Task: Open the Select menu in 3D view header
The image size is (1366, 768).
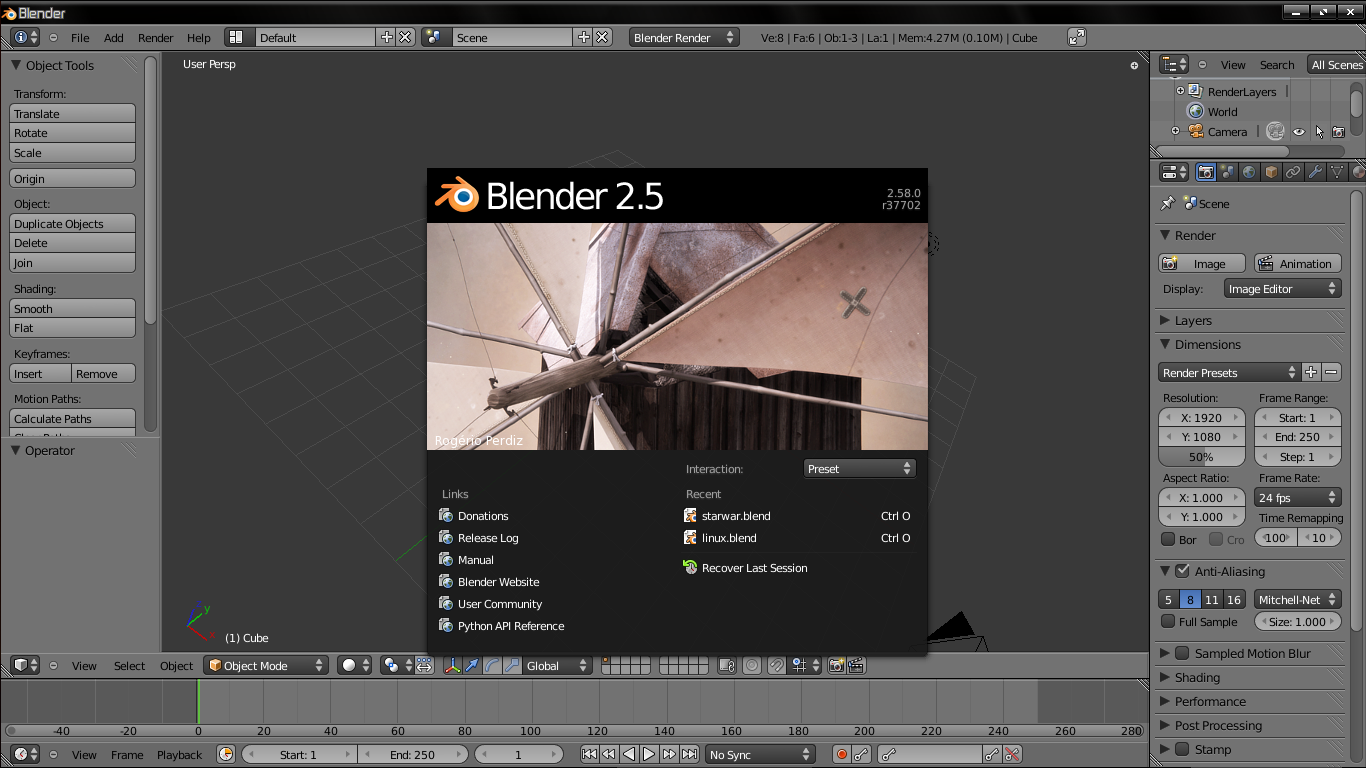Action: pos(129,665)
